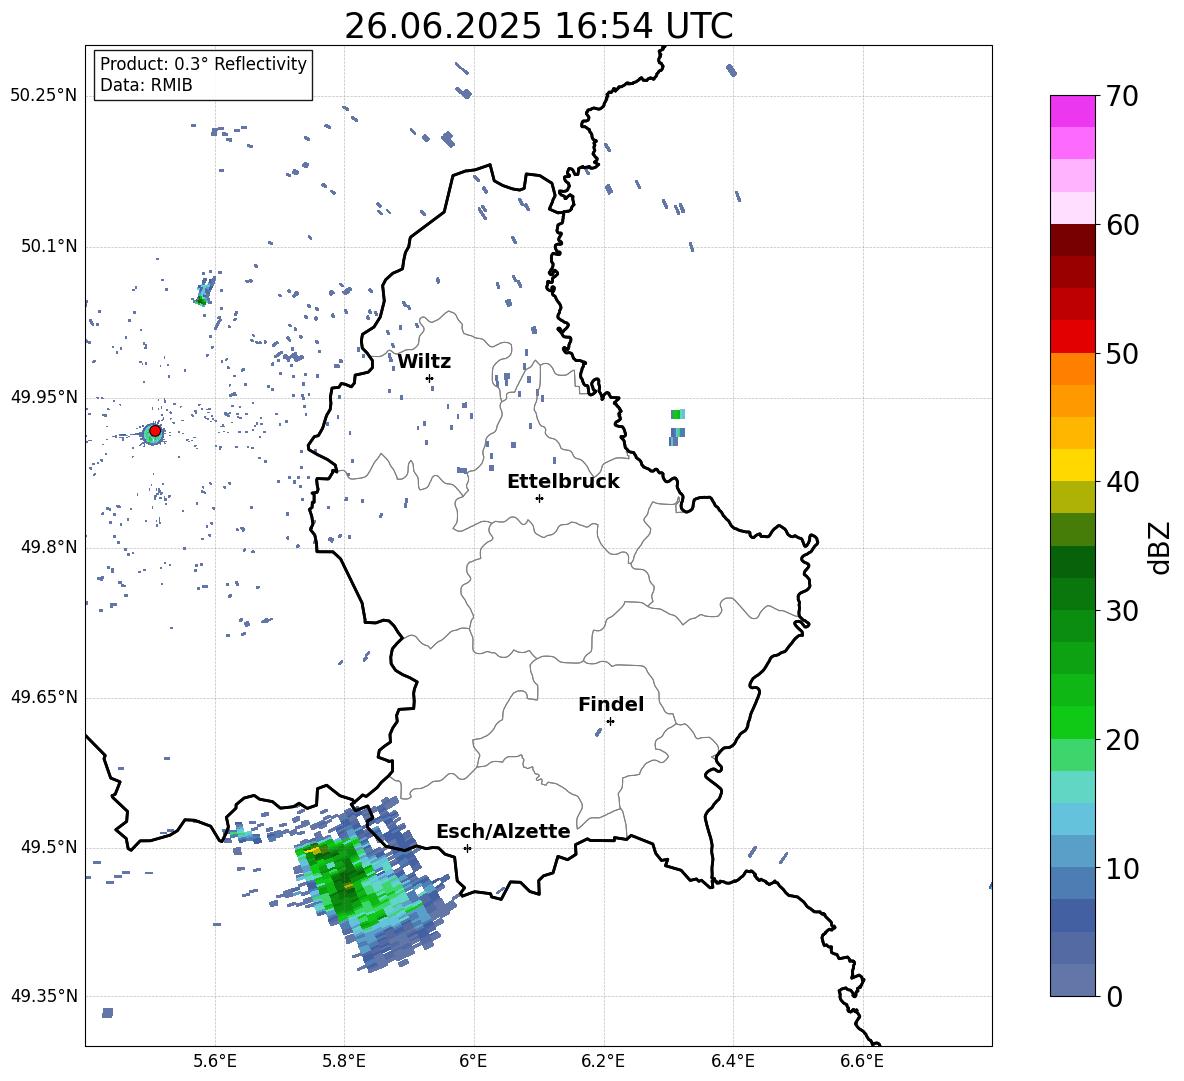Click the Findel cross marker
This screenshot has height=1081, width=1184.
click(x=610, y=721)
